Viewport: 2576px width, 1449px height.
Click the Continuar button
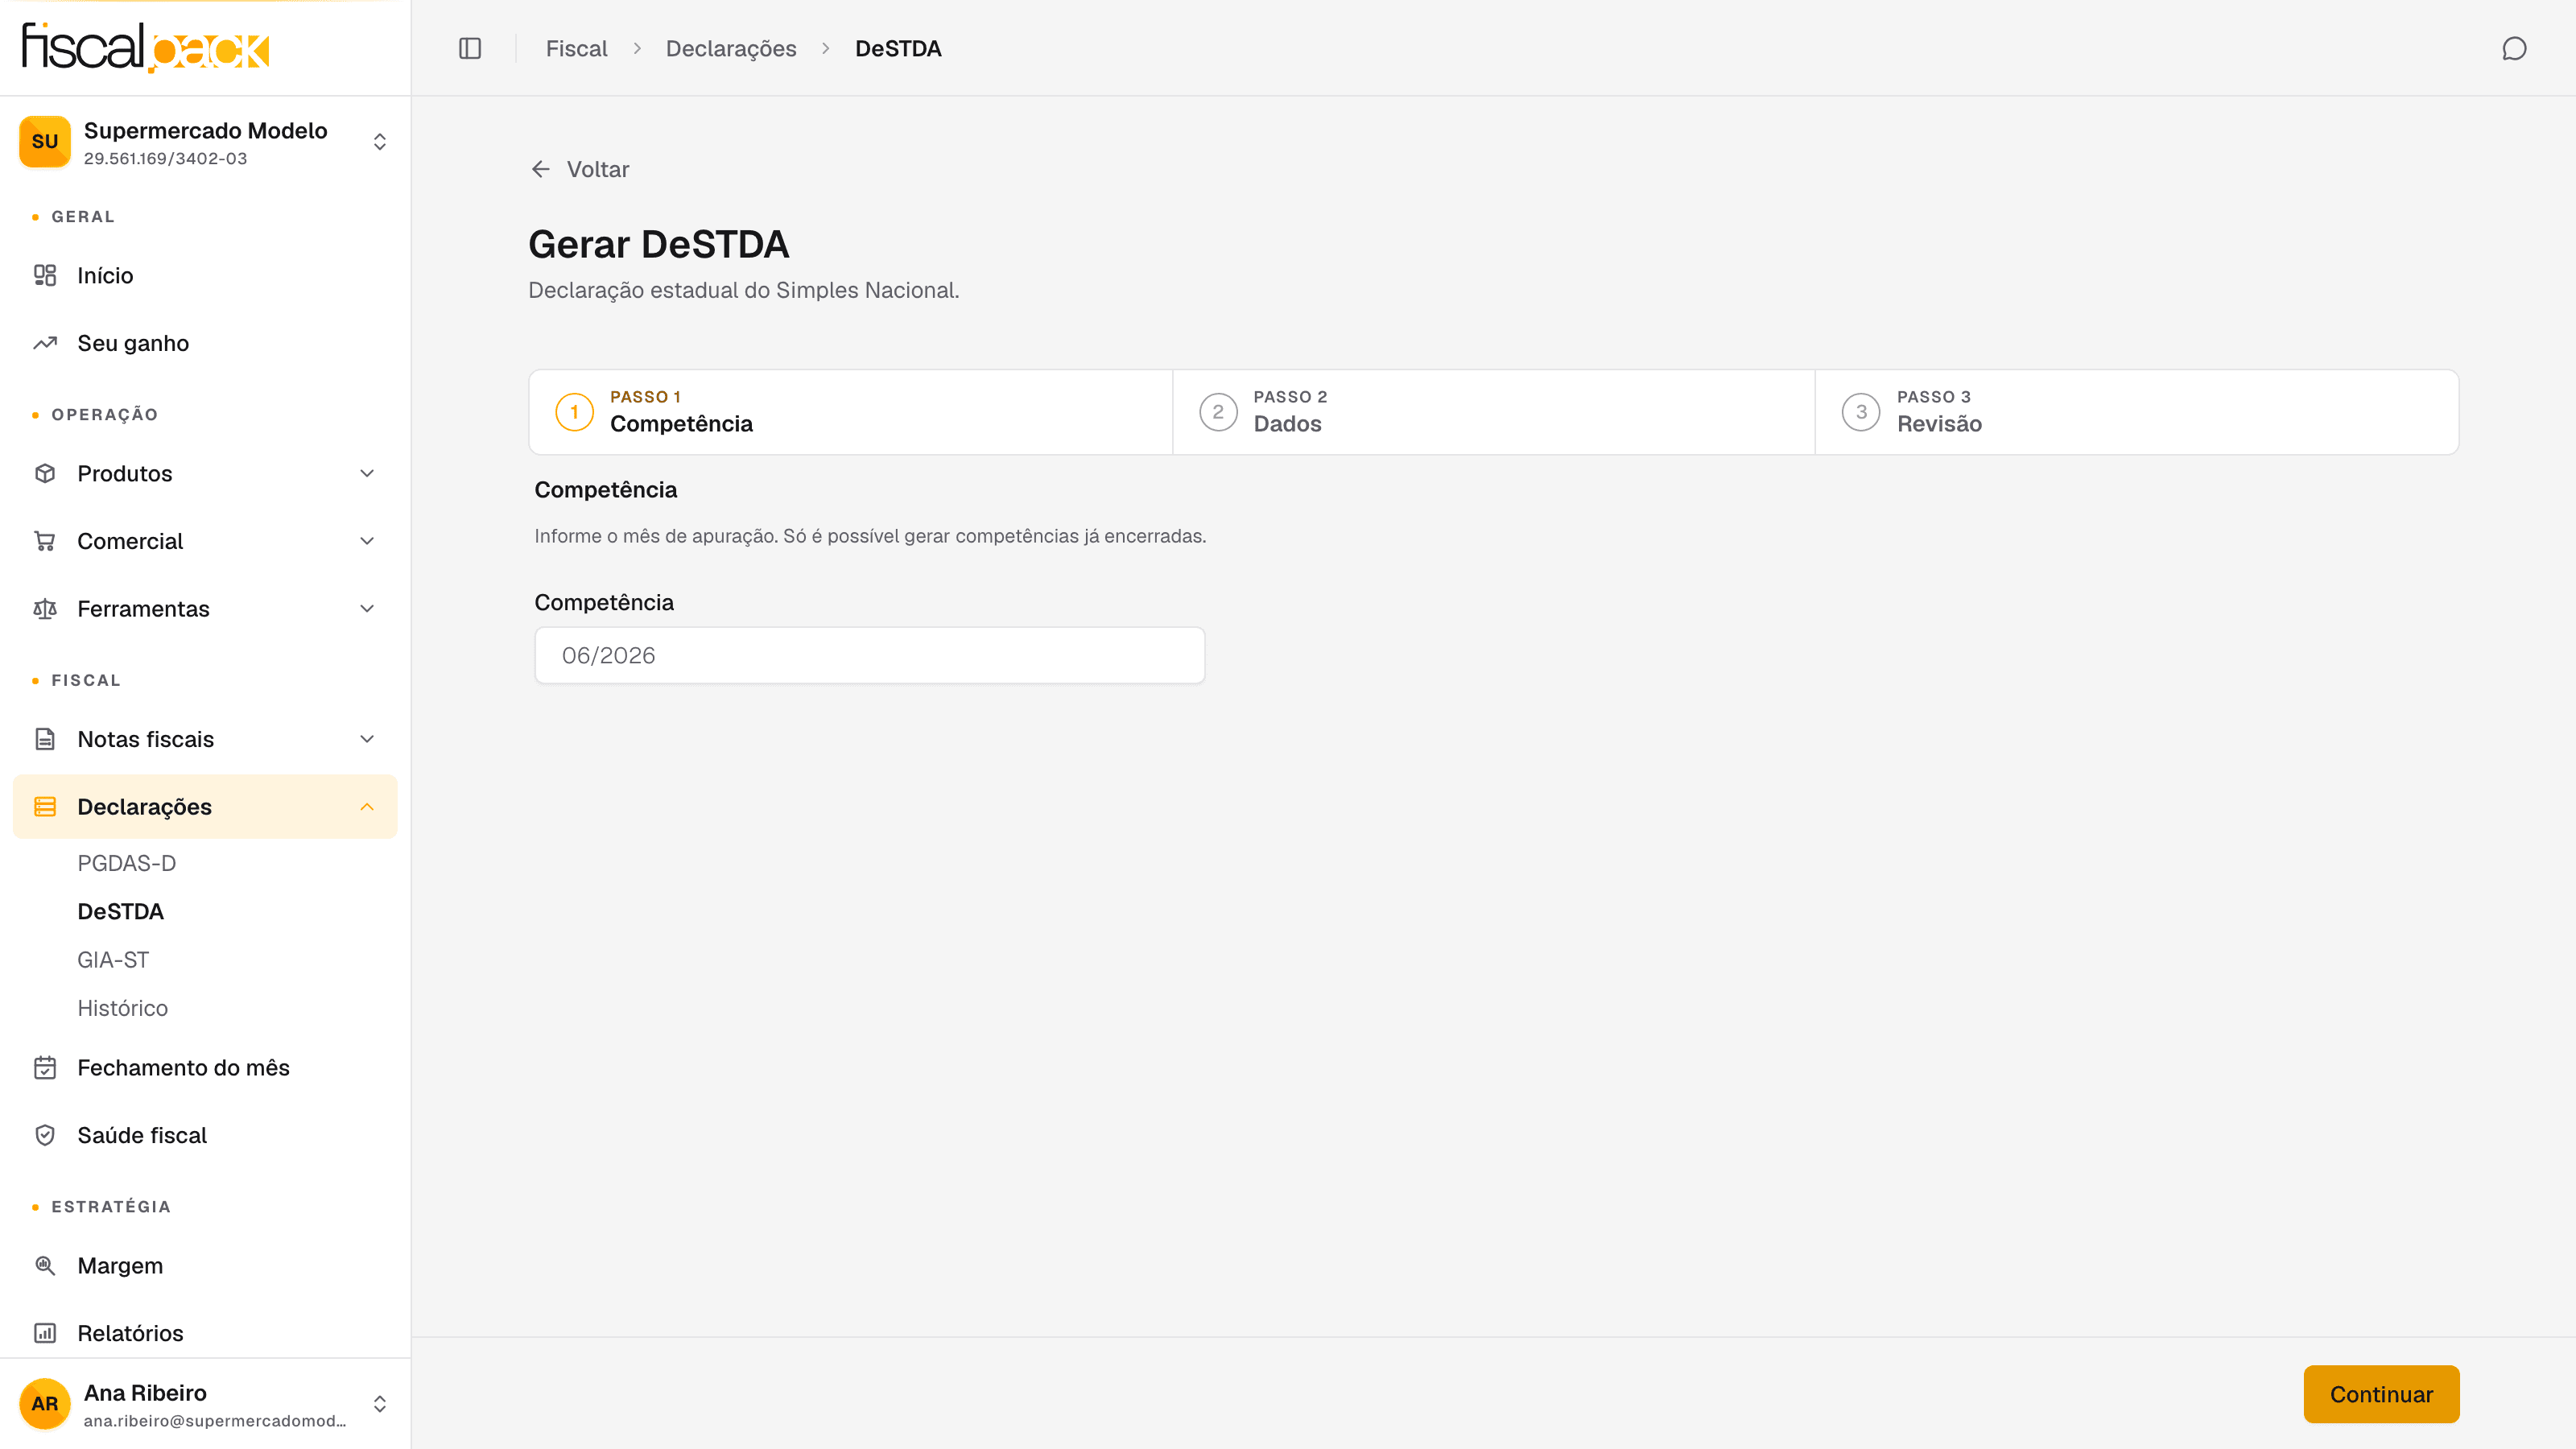[x=2381, y=1394]
